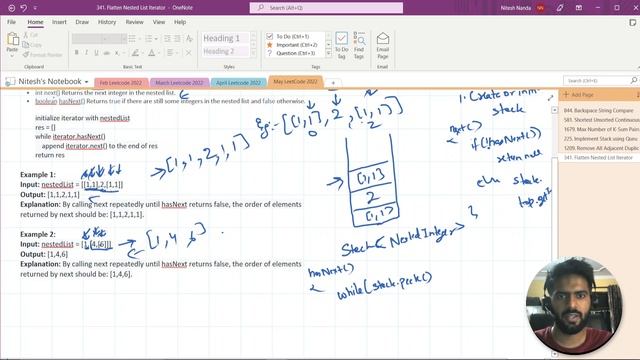The height and width of the screenshot is (360, 640).
Task: Click the delete X icon in Basic Text
Action: click(x=188, y=53)
